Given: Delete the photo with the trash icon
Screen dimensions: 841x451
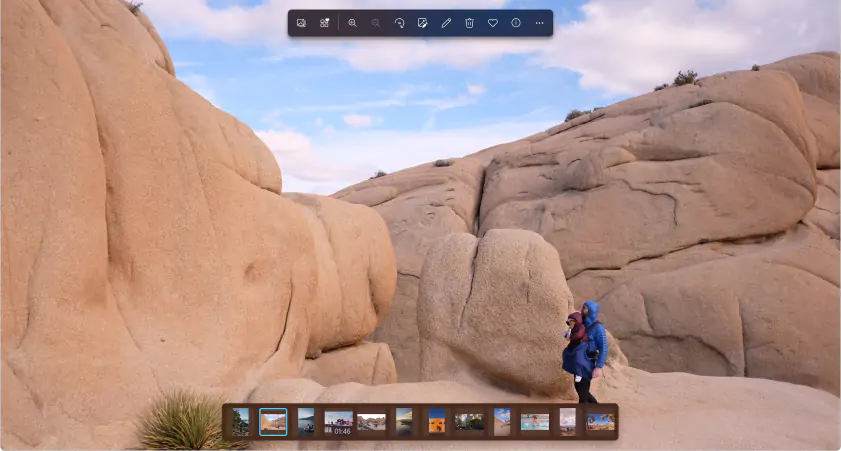Looking at the screenshot, I should tap(469, 23).
